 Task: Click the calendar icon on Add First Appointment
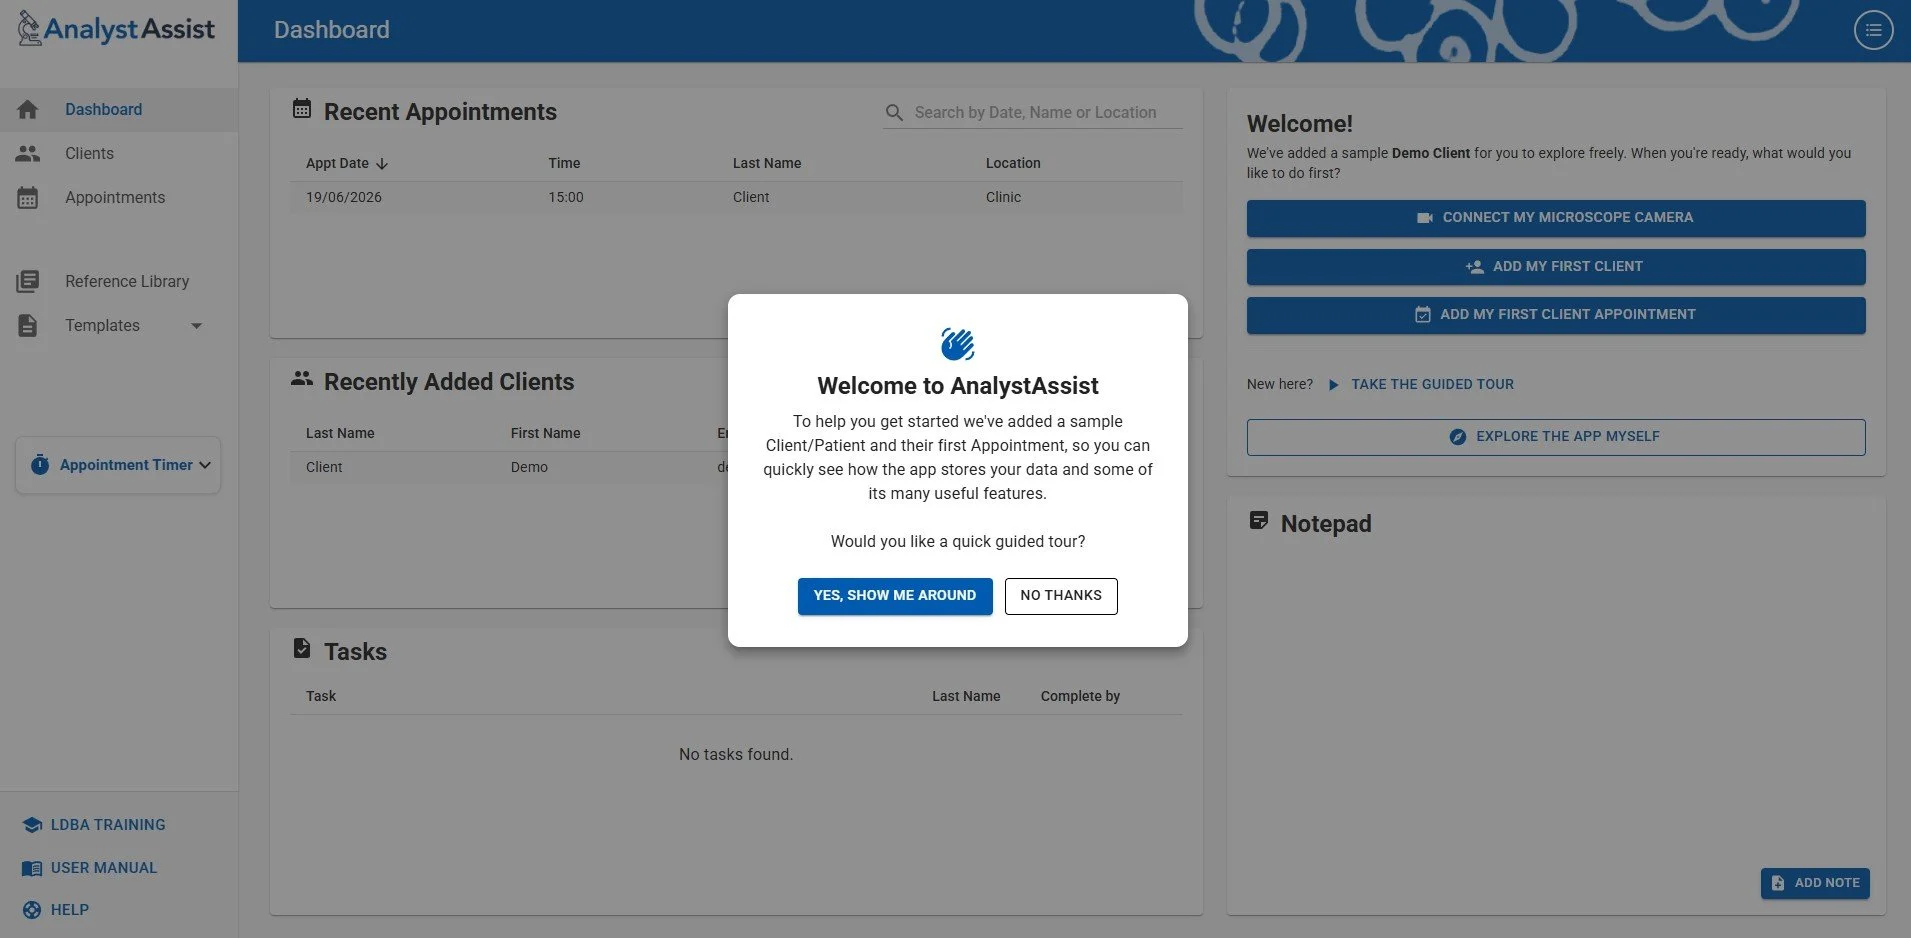coord(1423,314)
